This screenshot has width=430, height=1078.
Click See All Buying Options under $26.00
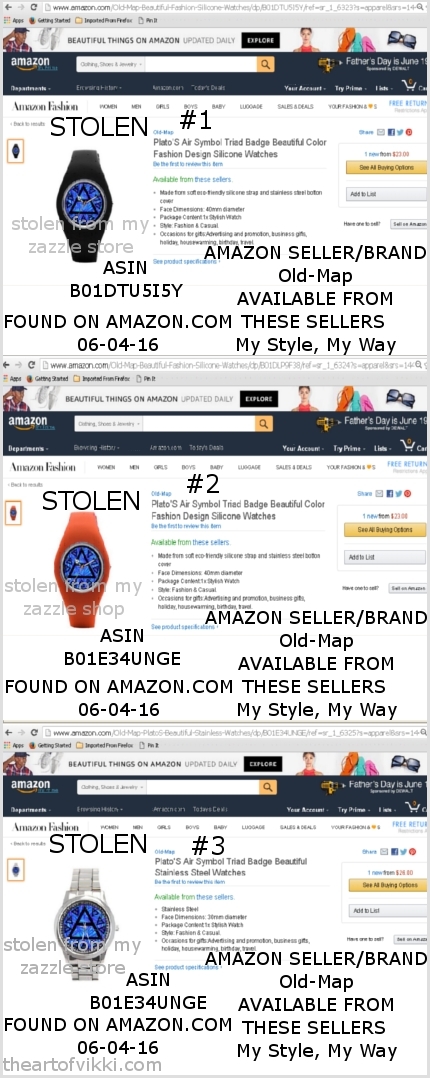pos(389,886)
